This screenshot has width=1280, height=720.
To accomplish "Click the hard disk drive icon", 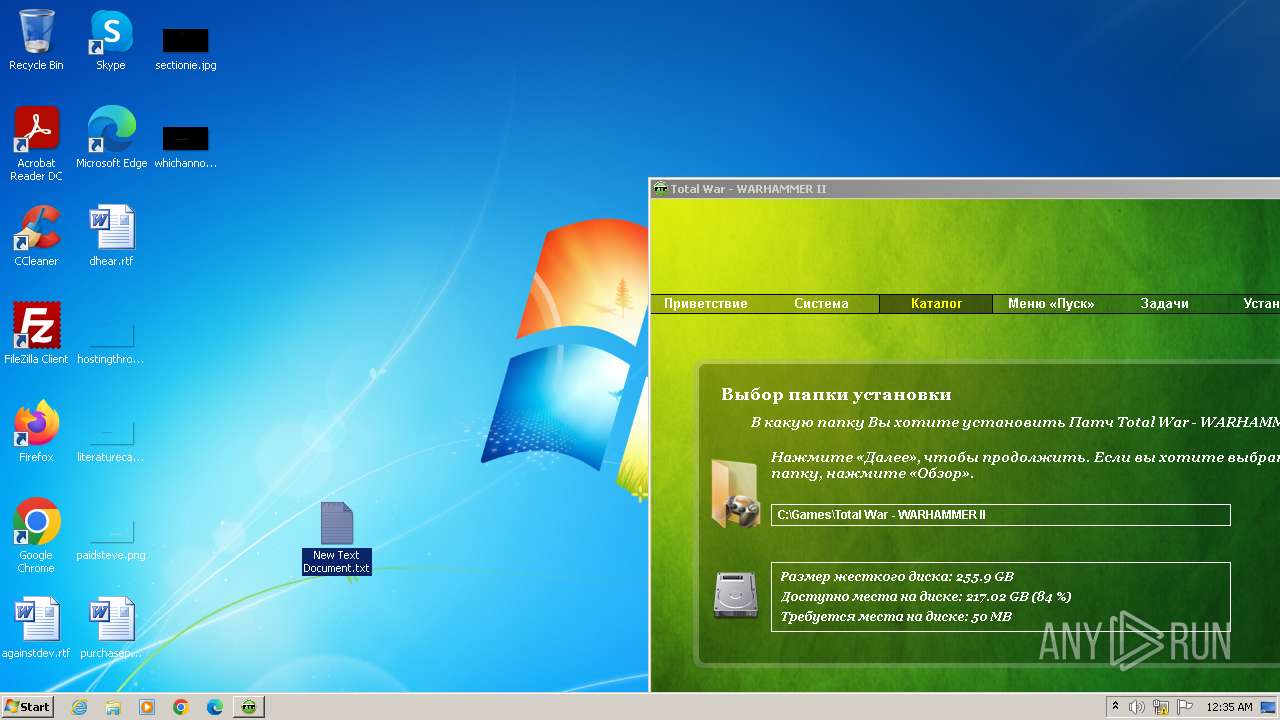I will coord(735,595).
